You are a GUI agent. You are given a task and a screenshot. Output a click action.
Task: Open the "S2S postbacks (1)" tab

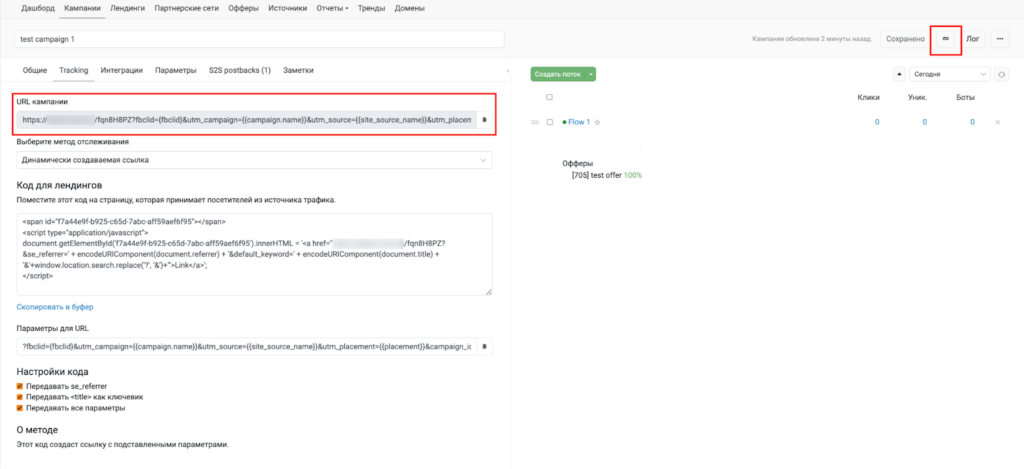tap(240, 71)
